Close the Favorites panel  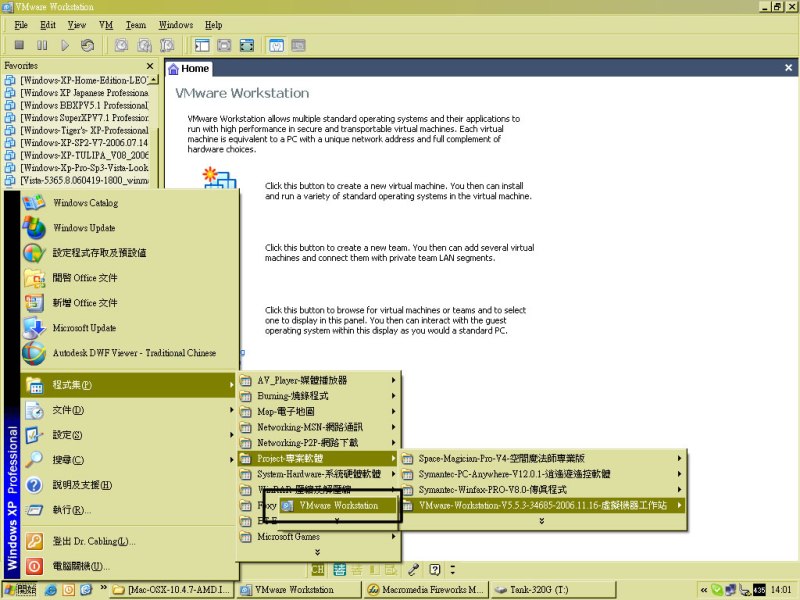click(150, 66)
